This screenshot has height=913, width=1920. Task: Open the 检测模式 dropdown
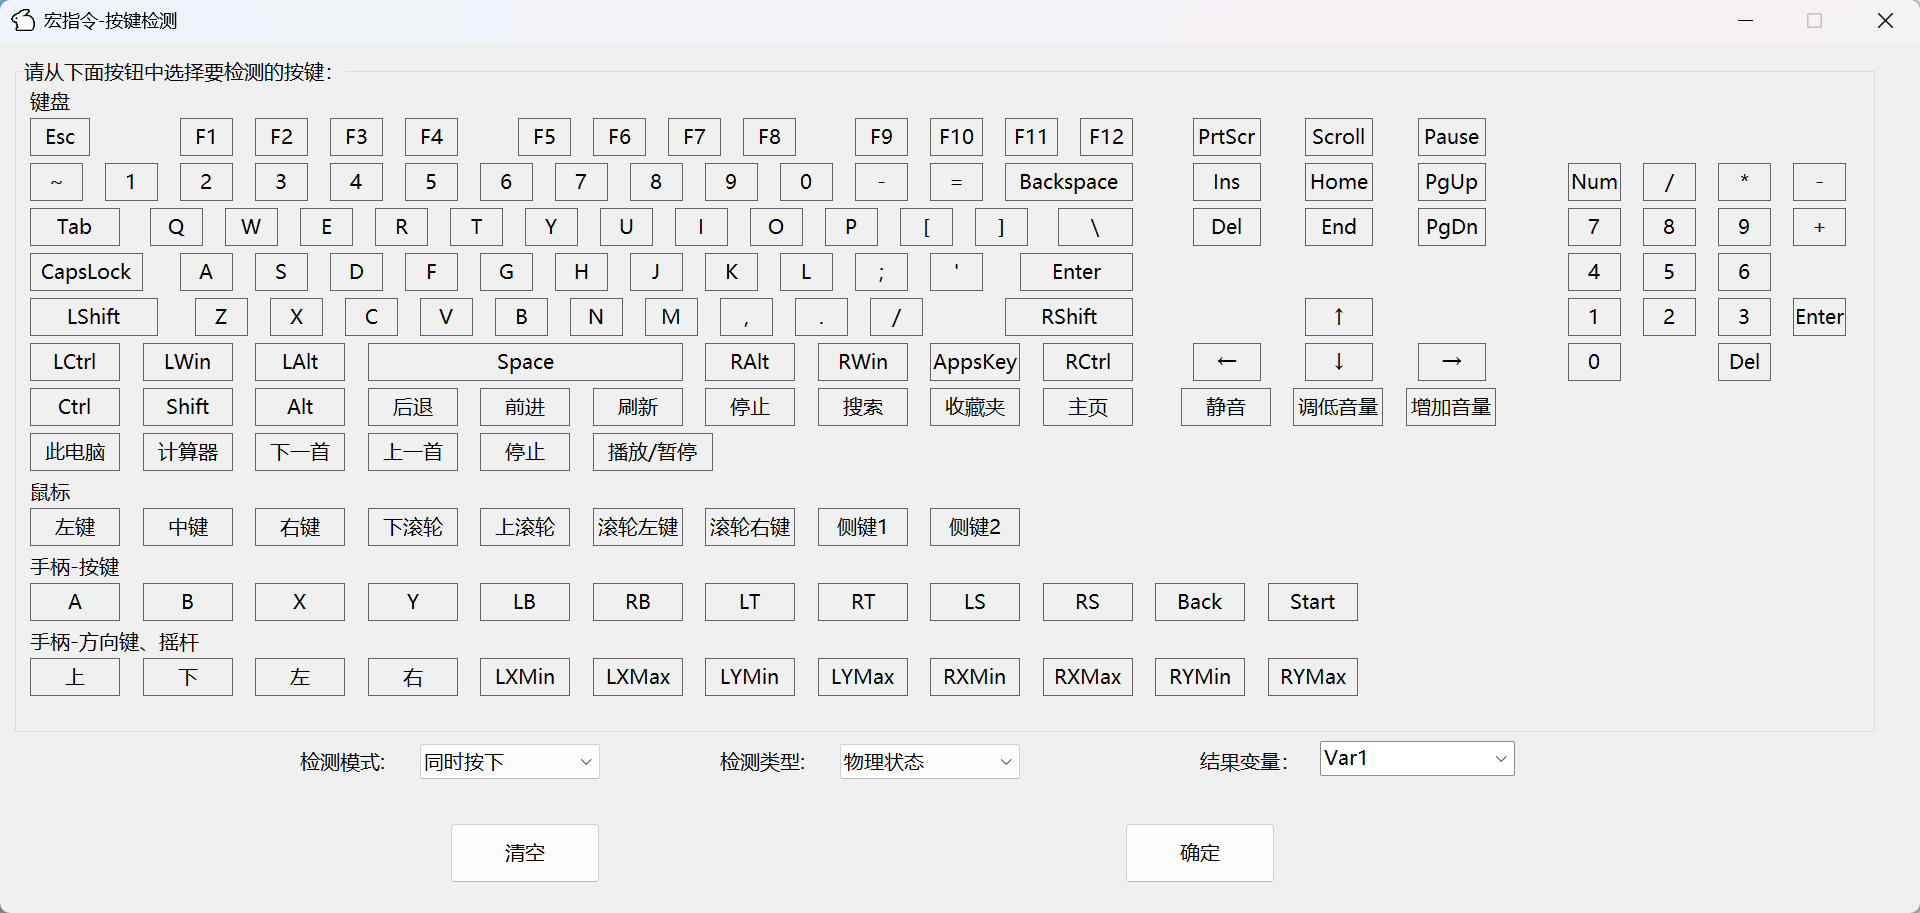(x=510, y=762)
